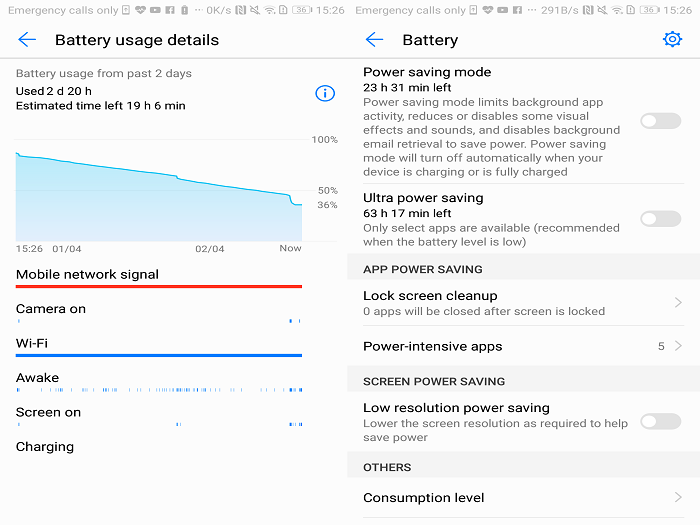Tap Wi-Fi icon in right status bar
The height and width of the screenshot is (525, 700).
coord(617,10)
